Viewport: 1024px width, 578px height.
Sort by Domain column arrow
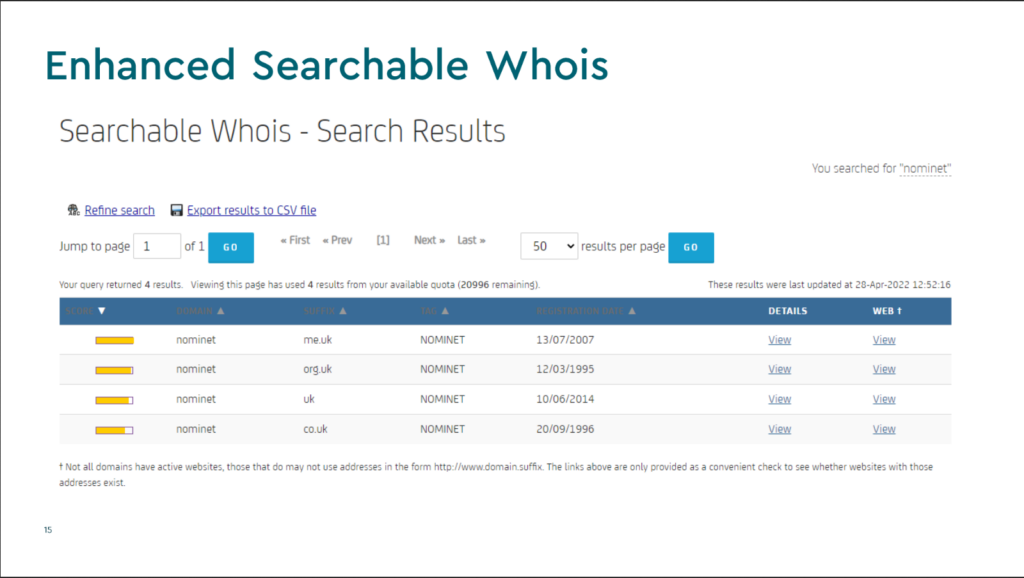point(221,311)
